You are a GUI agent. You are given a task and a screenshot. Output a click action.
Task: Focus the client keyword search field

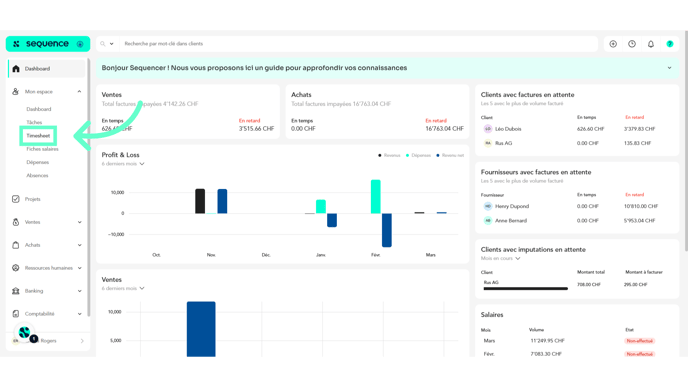tap(358, 44)
